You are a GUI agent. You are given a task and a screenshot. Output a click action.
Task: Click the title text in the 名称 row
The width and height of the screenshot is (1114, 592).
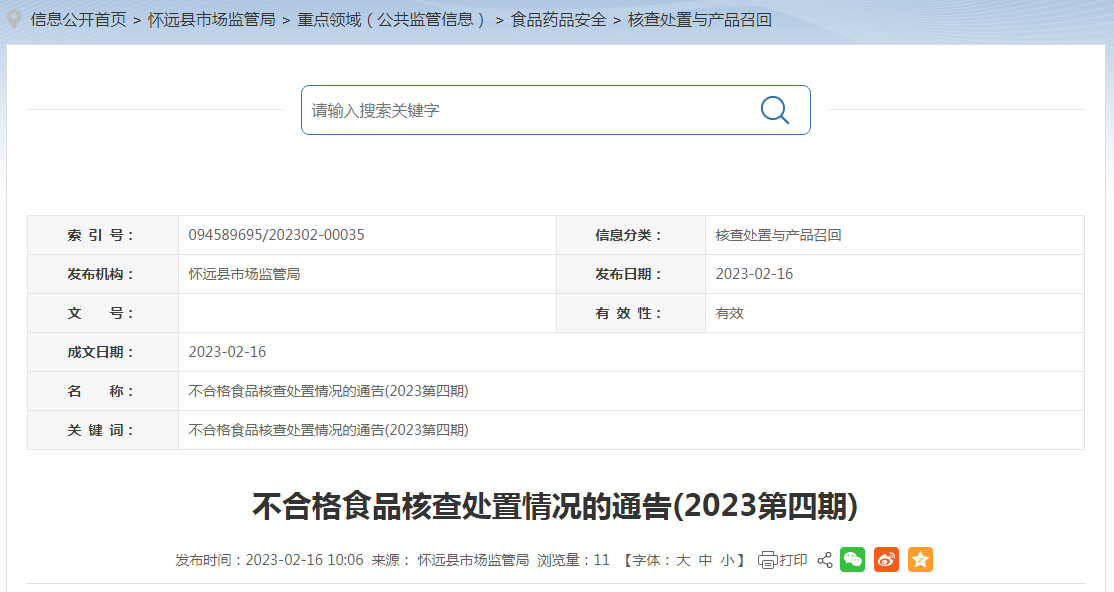pyautogui.click(x=328, y=392)
